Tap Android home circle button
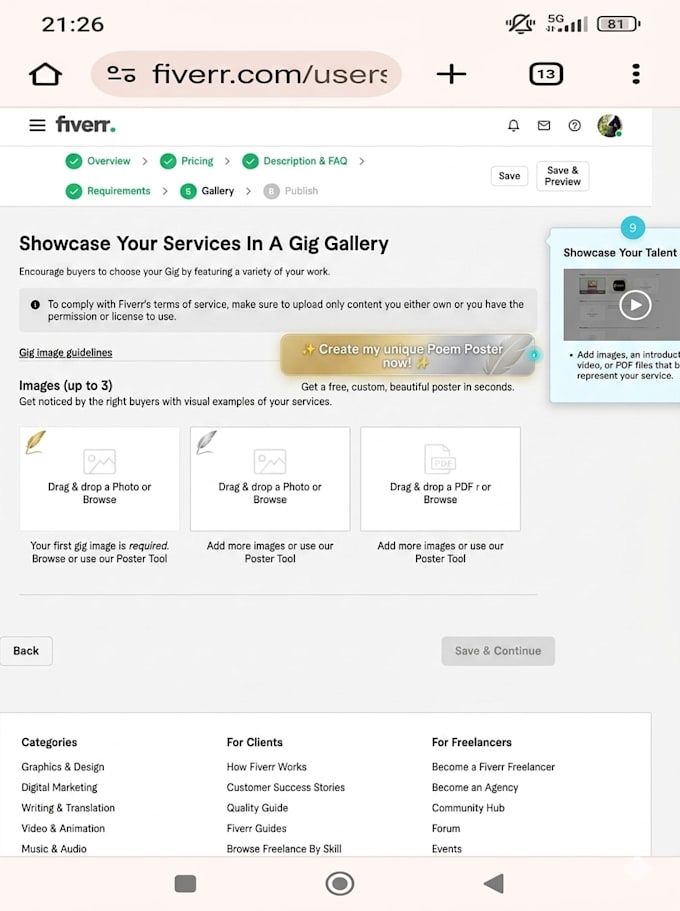 pyautogui.click(x=339, y=884)
